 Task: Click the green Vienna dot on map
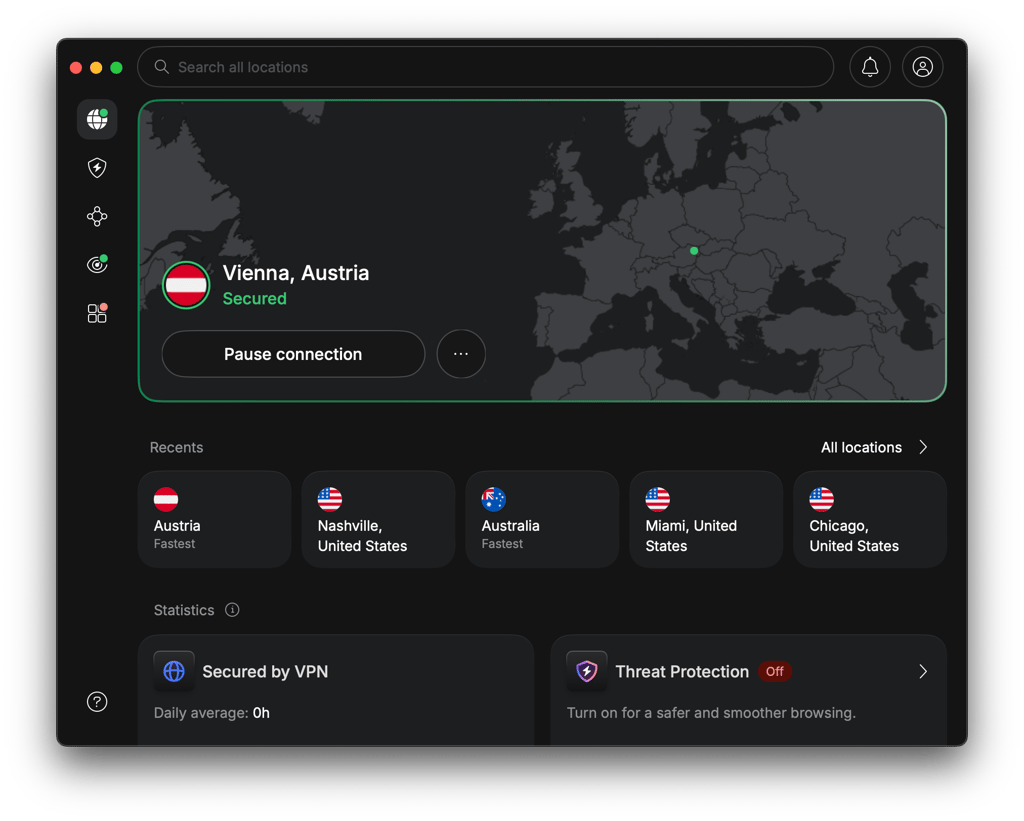[x=694, y=251]
